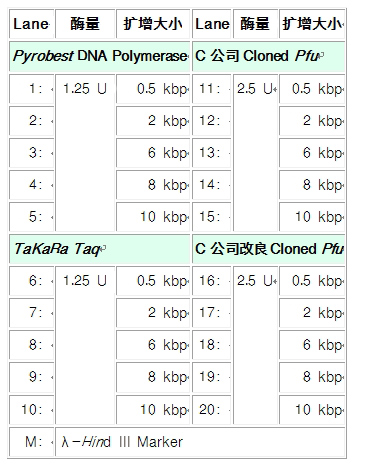Select the lane 11: cell
Viewport: 371px width, 465px height.
click(x=212, y=89)
